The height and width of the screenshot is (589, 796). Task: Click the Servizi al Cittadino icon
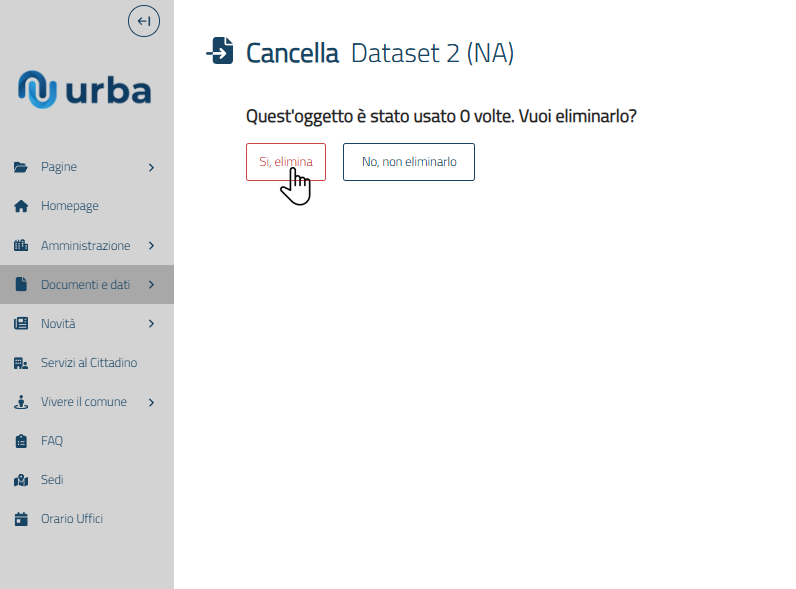coord(20,363)
